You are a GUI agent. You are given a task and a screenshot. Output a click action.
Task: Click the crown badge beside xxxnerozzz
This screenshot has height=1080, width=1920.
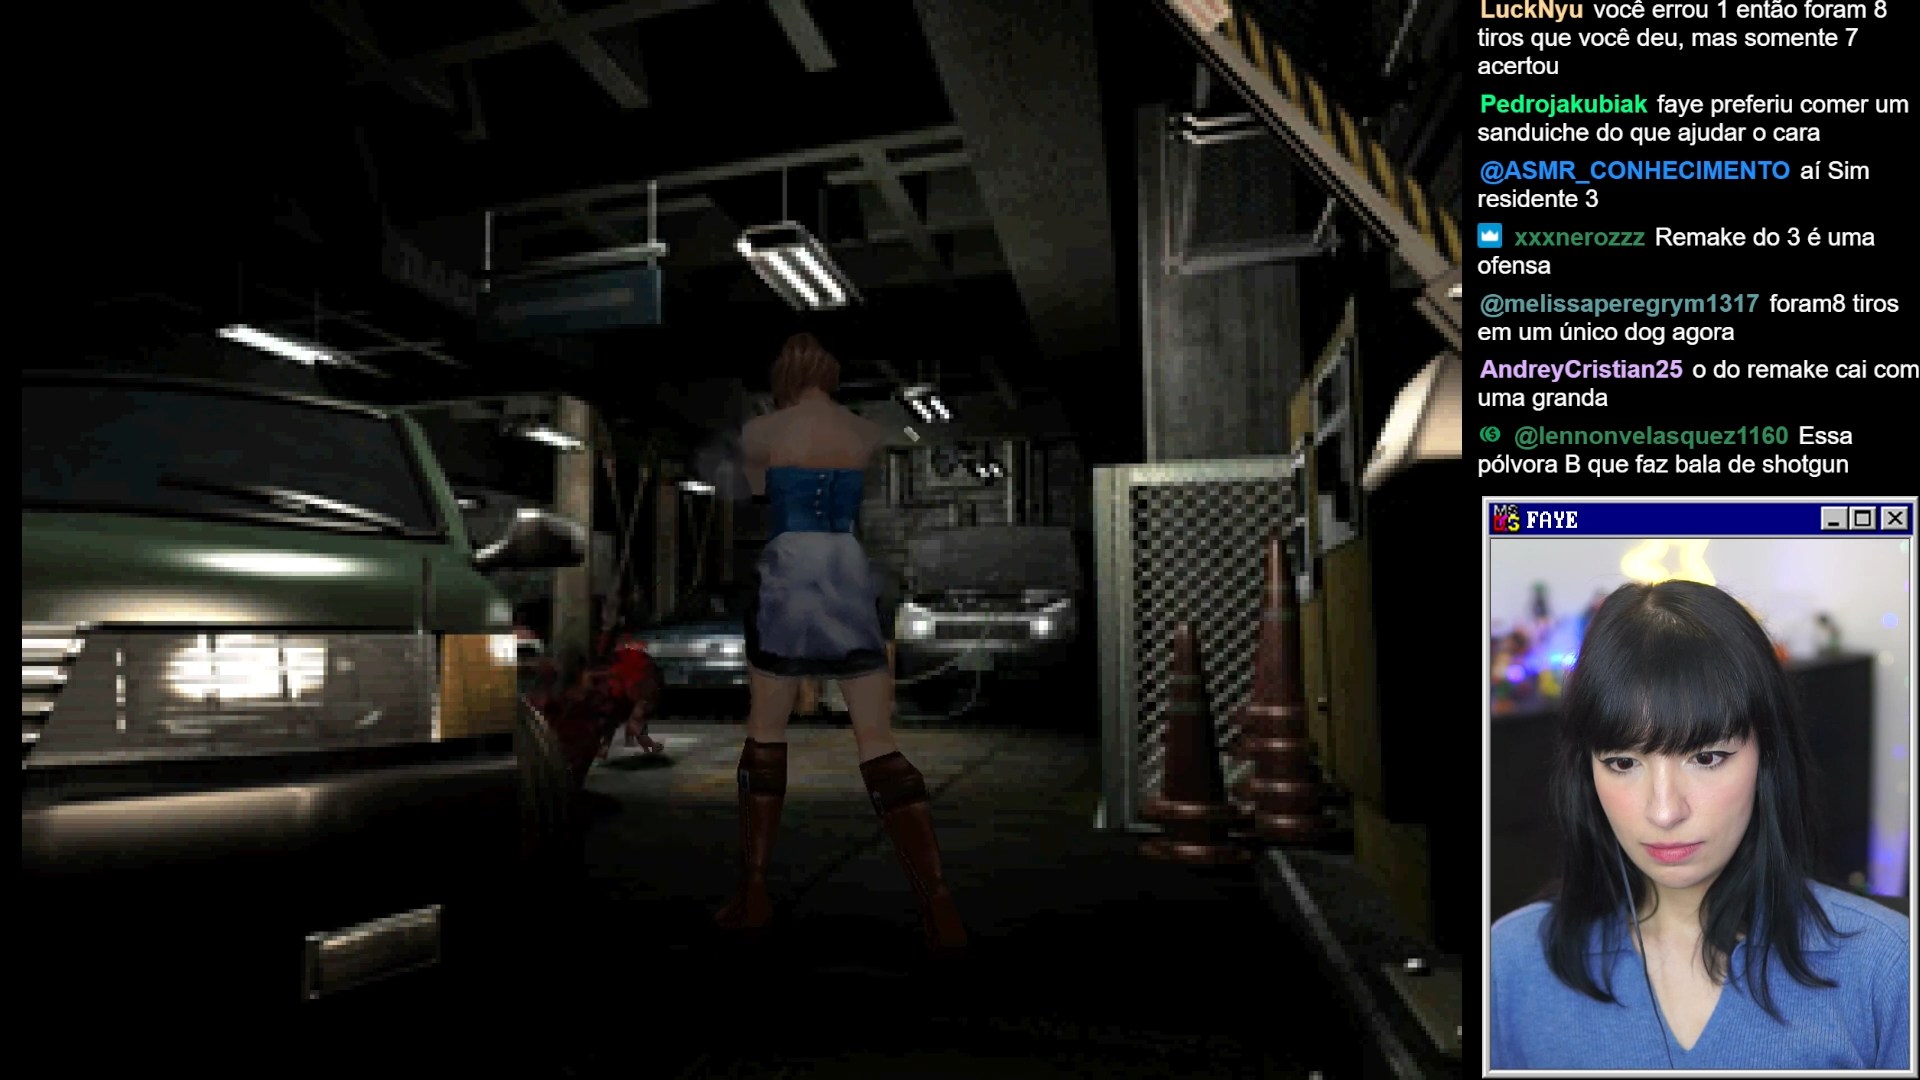tap(1490, 236)
